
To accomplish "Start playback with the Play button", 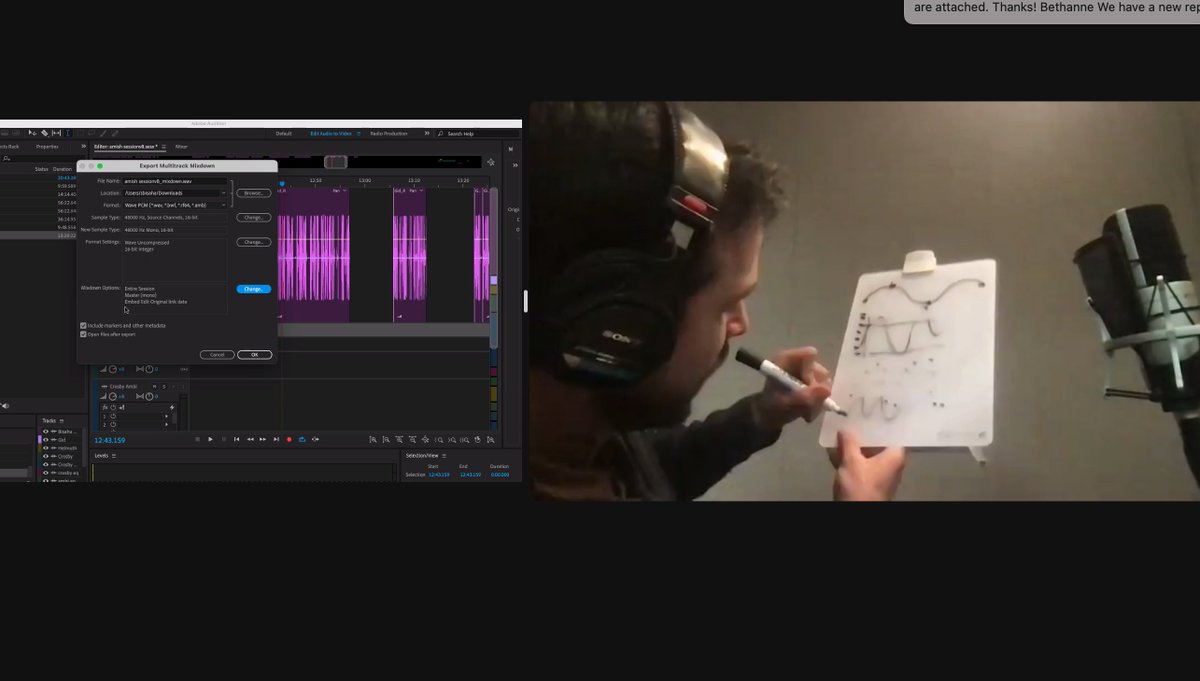I will pyautogui.click(x=210, y=439).
